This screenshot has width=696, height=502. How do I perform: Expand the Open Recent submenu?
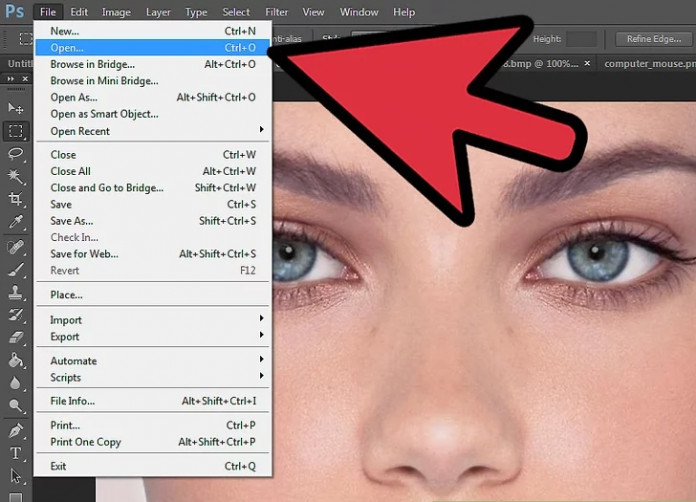pyautogui.click(x=150, y=131)
